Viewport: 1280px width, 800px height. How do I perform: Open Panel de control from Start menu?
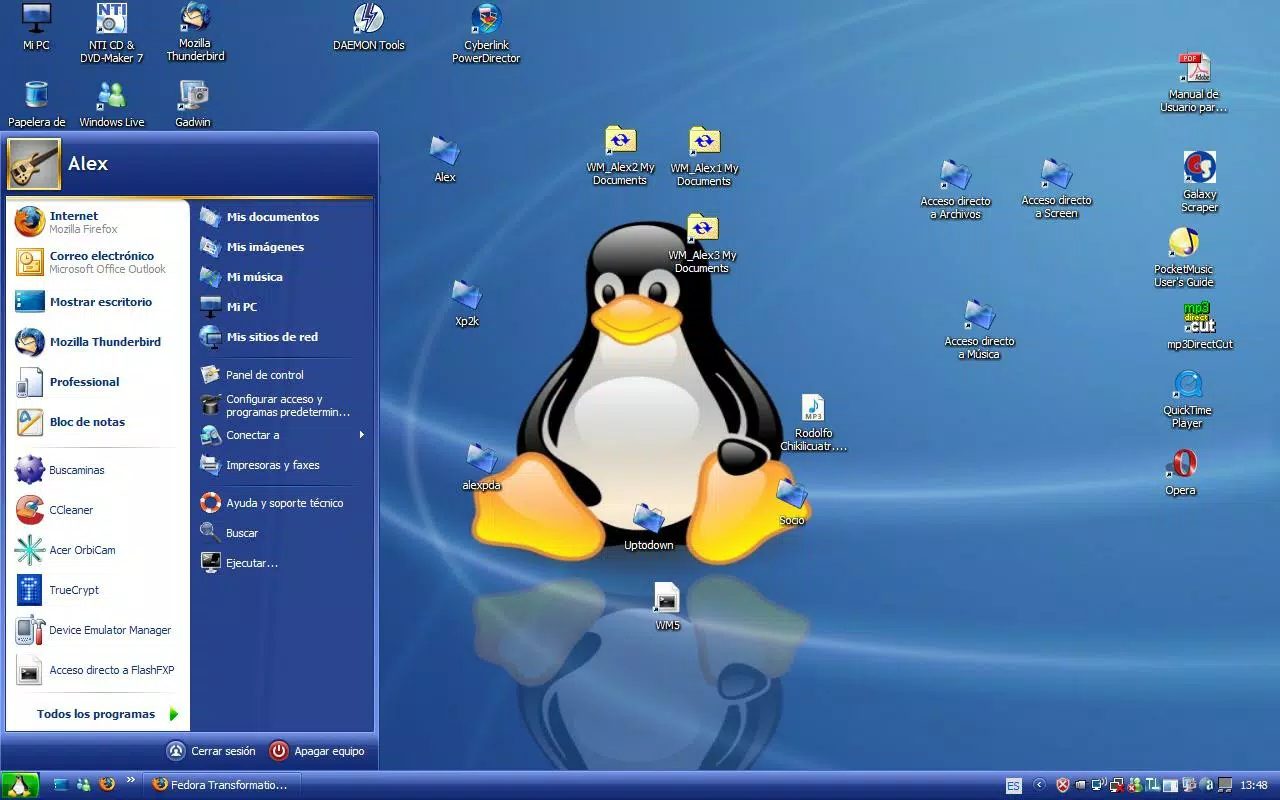pos(283,375)
